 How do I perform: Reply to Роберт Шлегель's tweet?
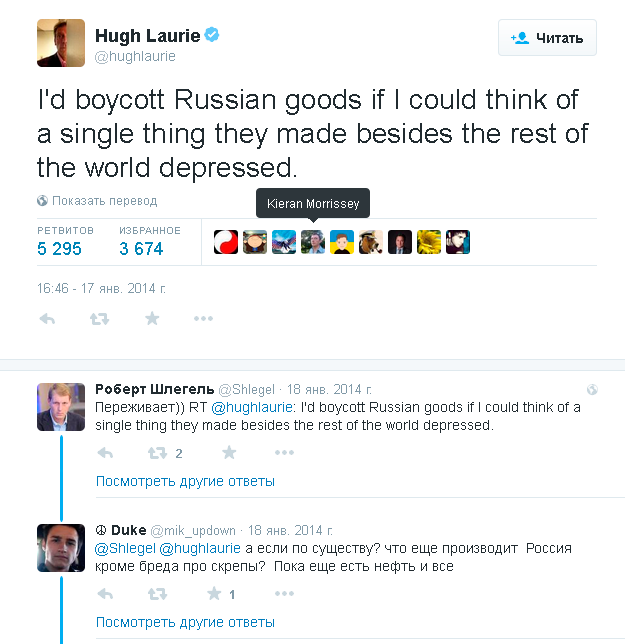coord(105,453)
